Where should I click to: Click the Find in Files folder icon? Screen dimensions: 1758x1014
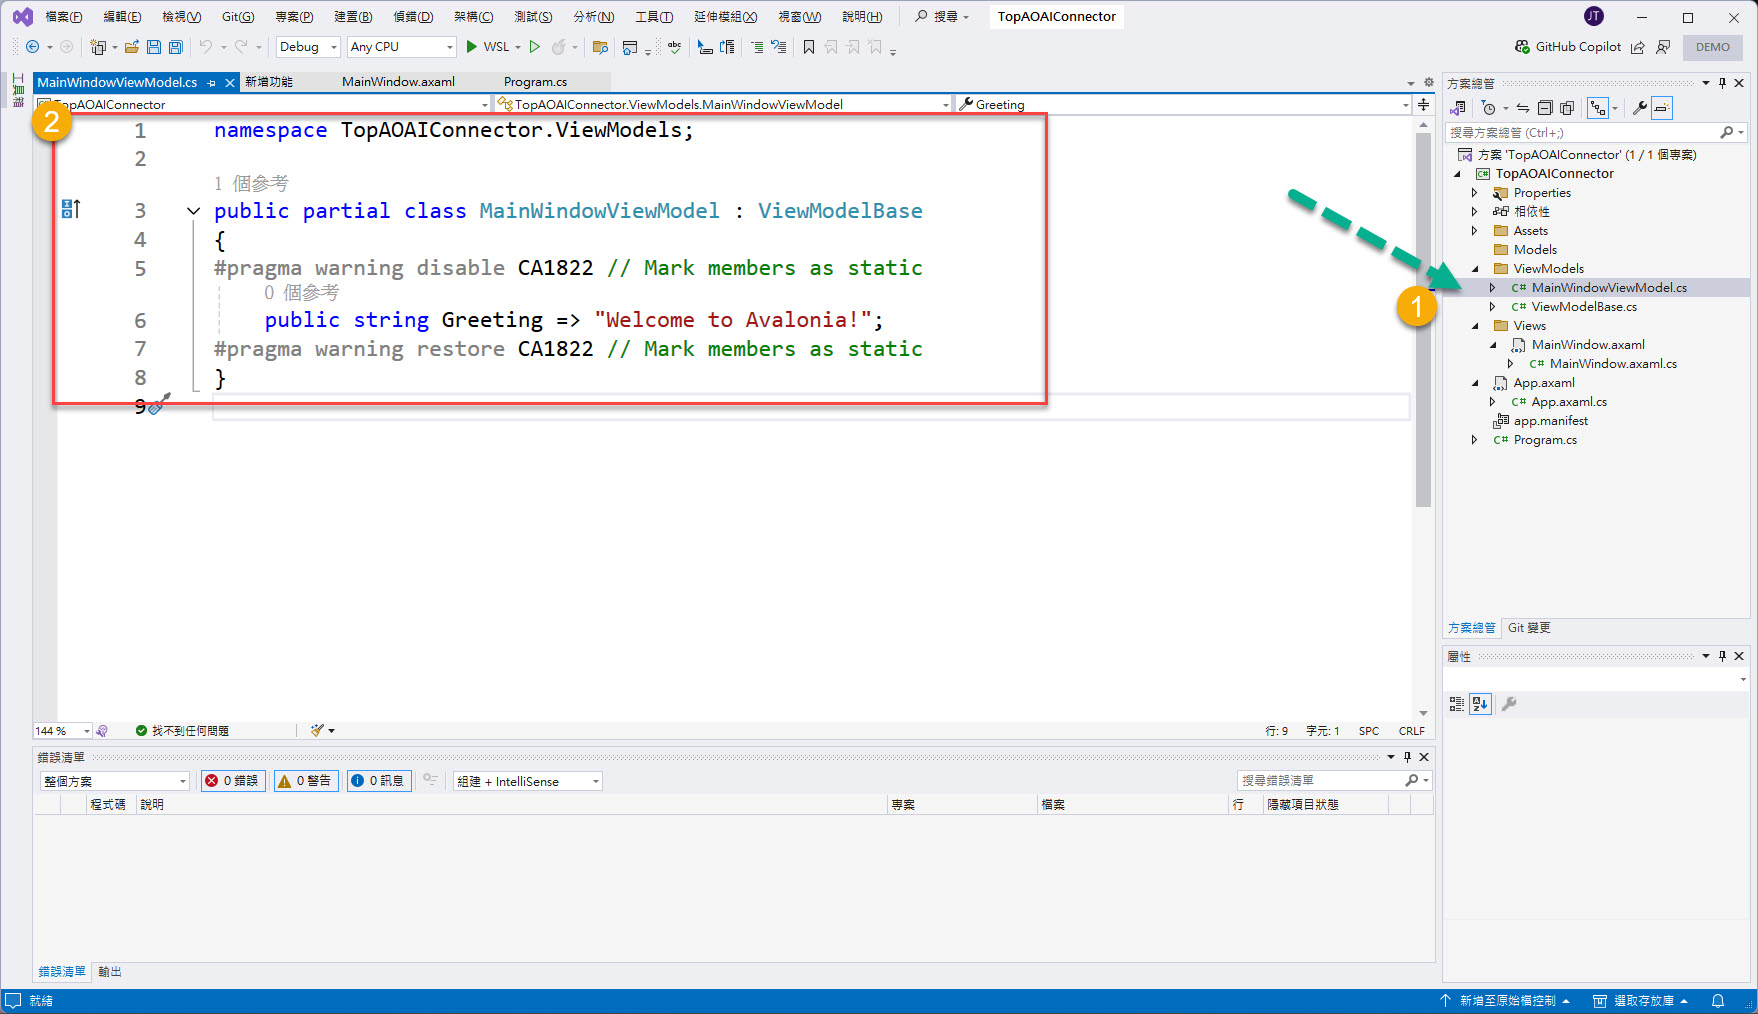click(600, 47)
